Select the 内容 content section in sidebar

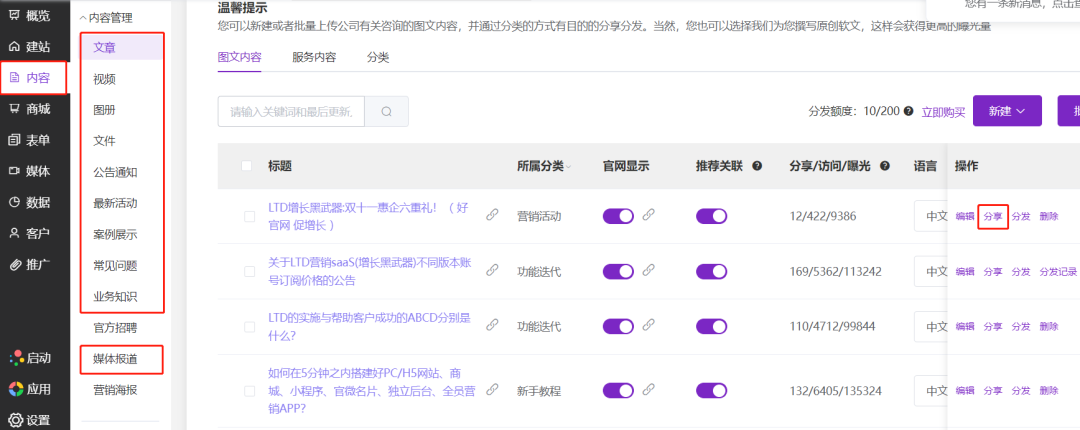pos(34,78)
